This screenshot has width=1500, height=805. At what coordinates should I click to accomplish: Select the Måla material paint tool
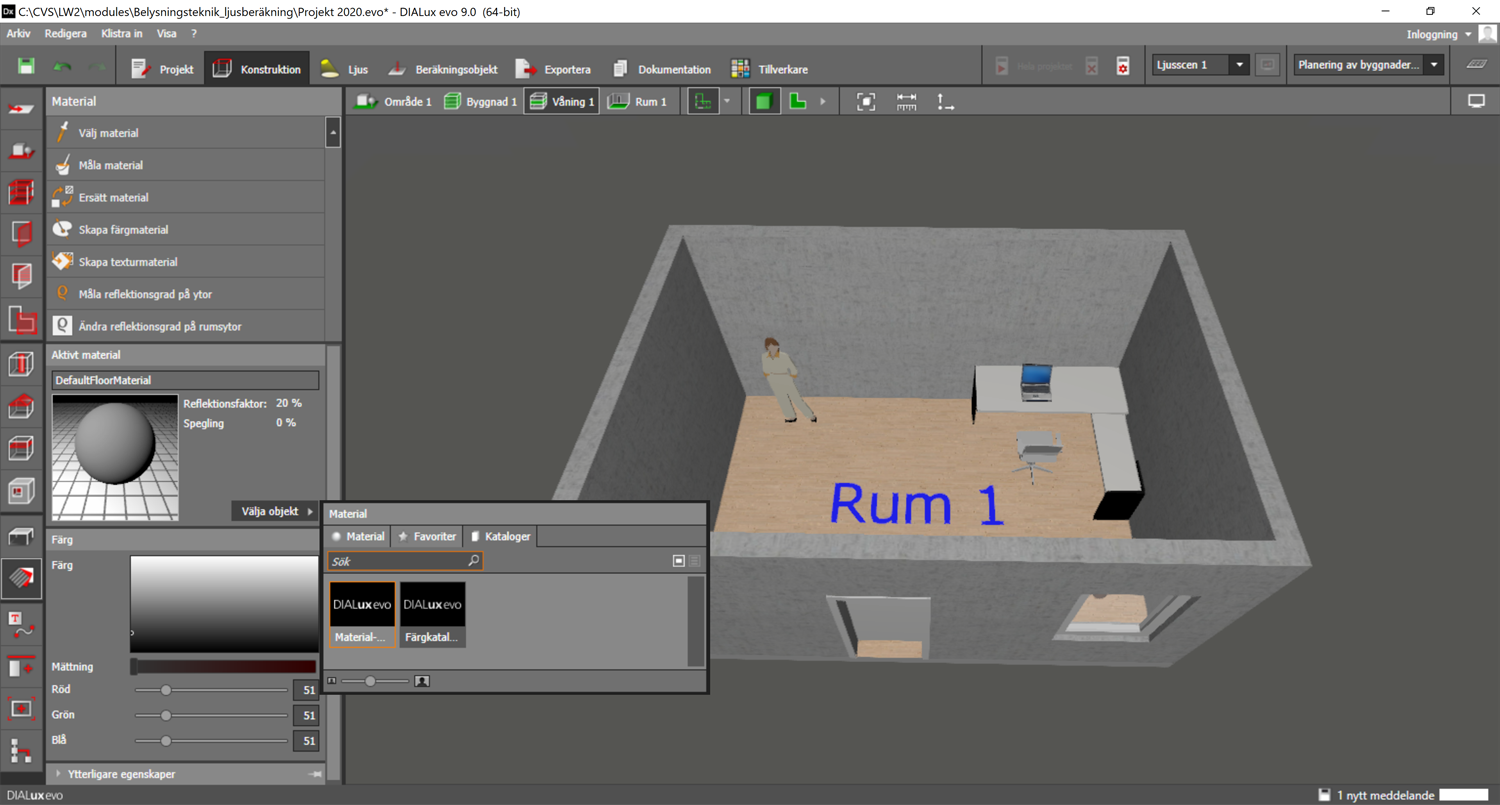tap(110, 165)
